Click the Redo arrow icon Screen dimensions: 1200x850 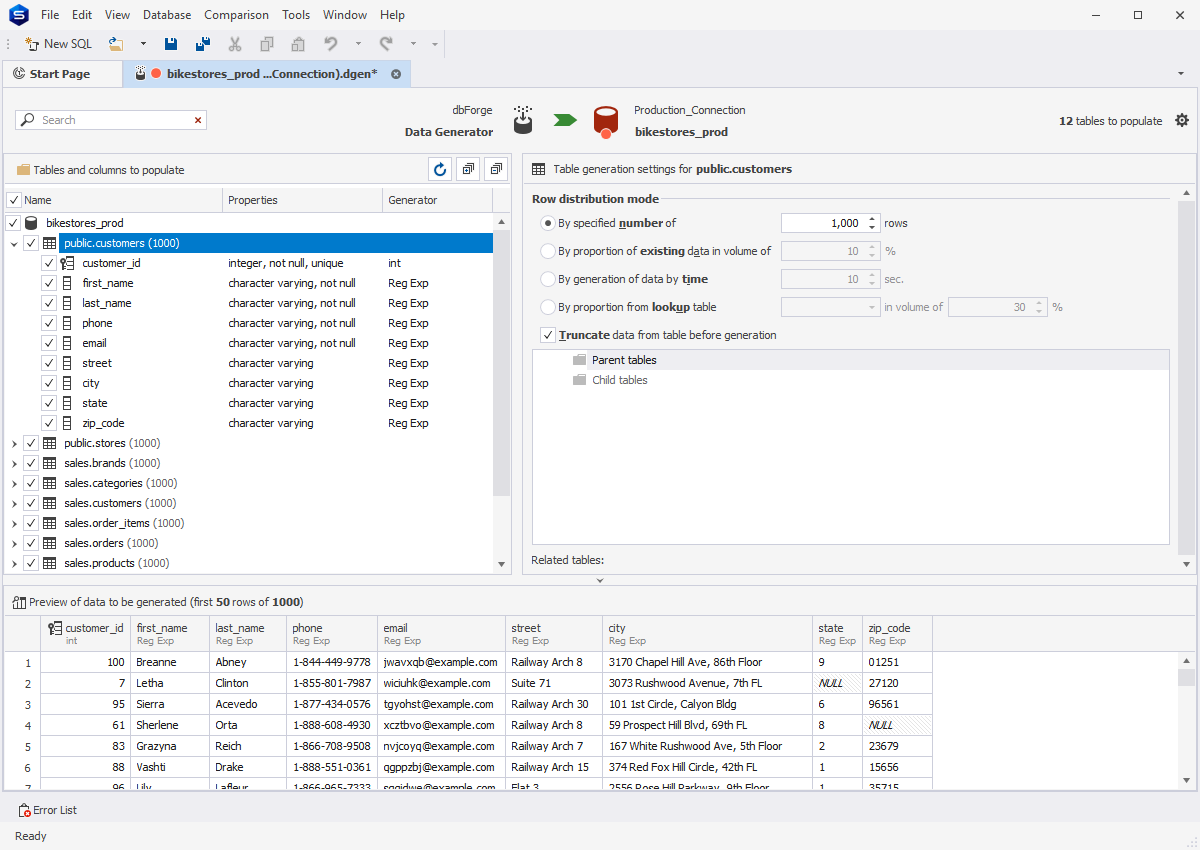tap(386, 44)
